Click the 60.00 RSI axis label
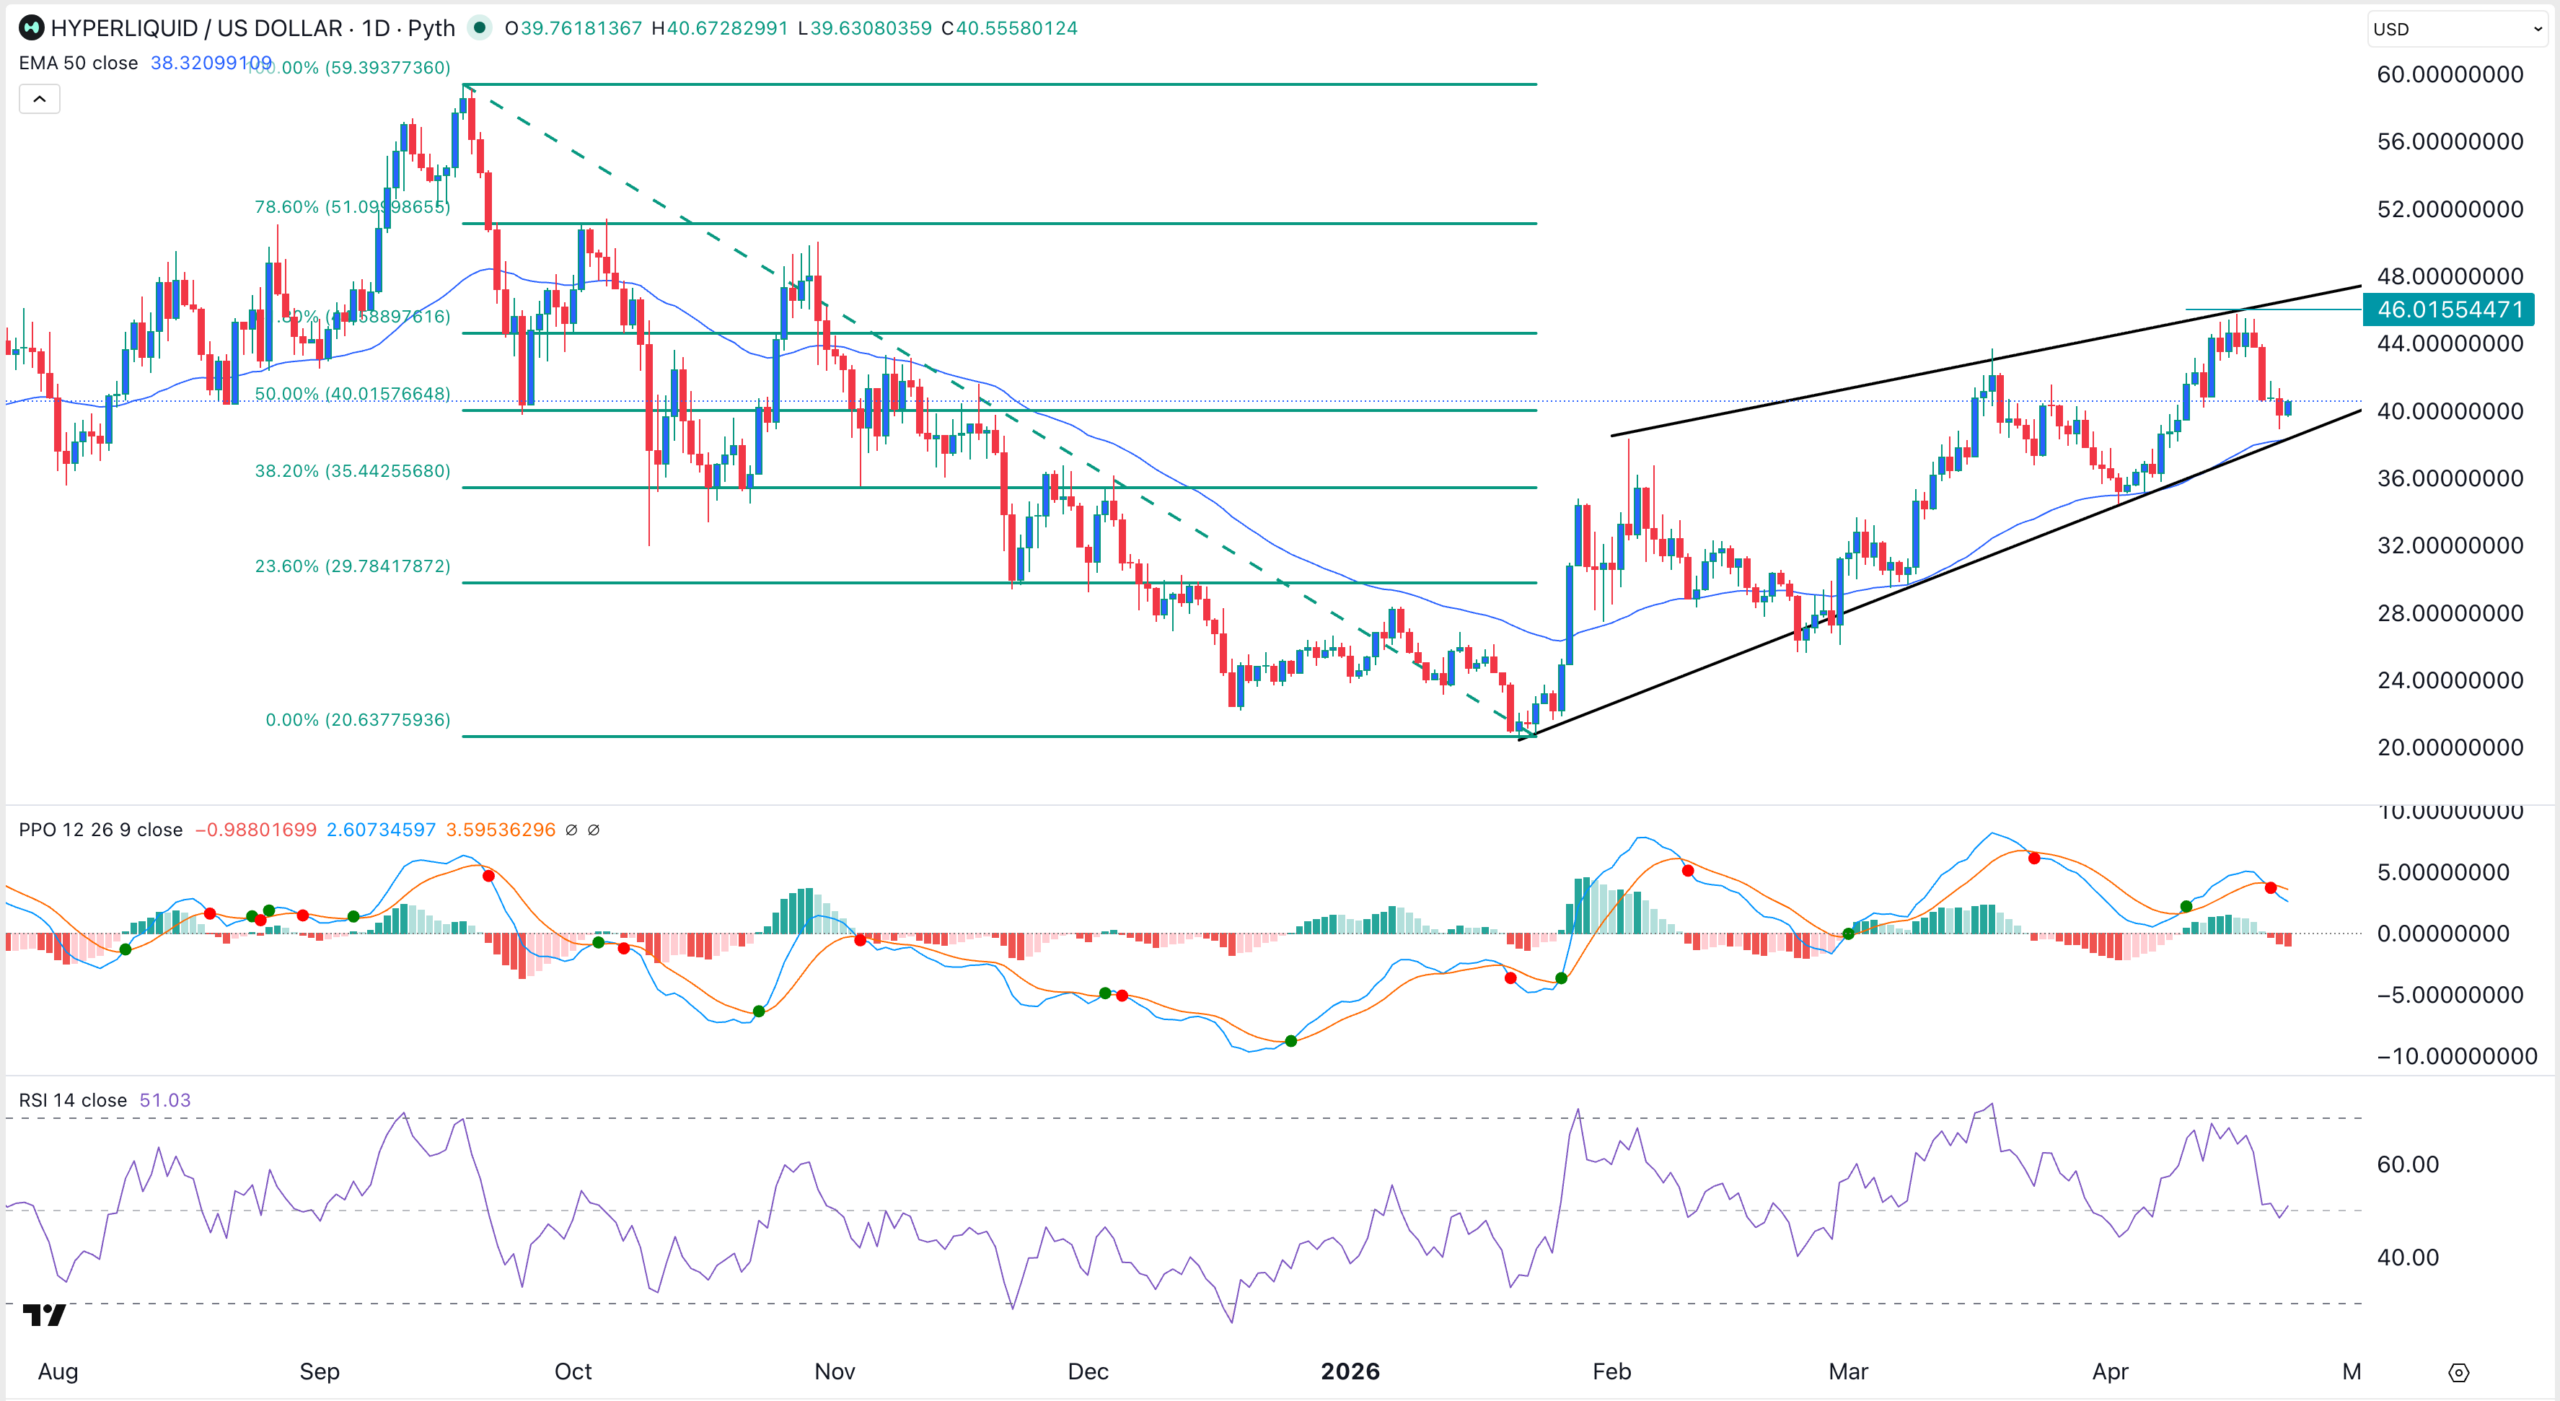Image resolution: width=2560 pixels, height=1401 pixels. [x=2408, y=1164]
